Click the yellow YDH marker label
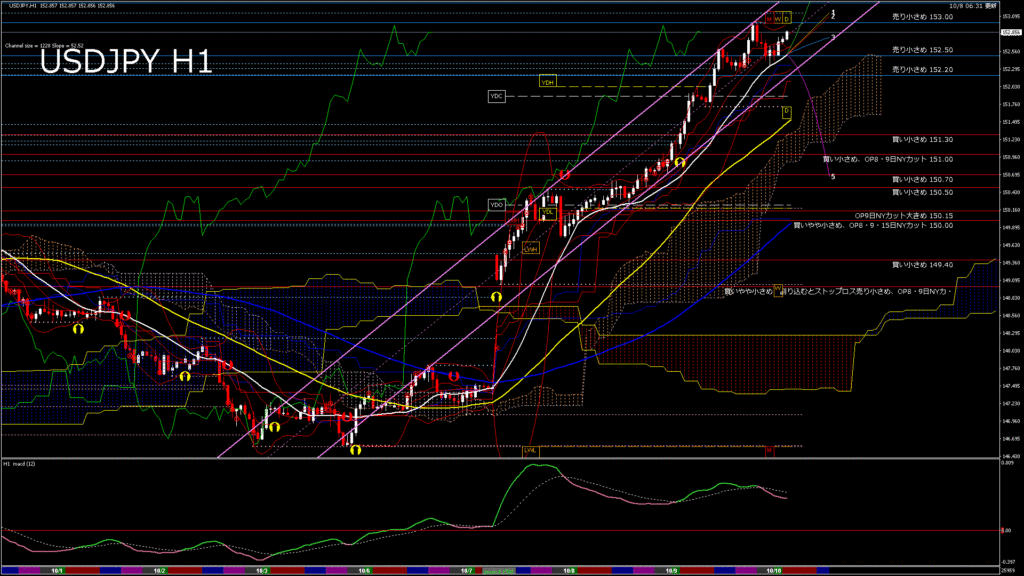The width and height of the screenshot is (1024, 576). pyautogui.click(x=547, y=81)
